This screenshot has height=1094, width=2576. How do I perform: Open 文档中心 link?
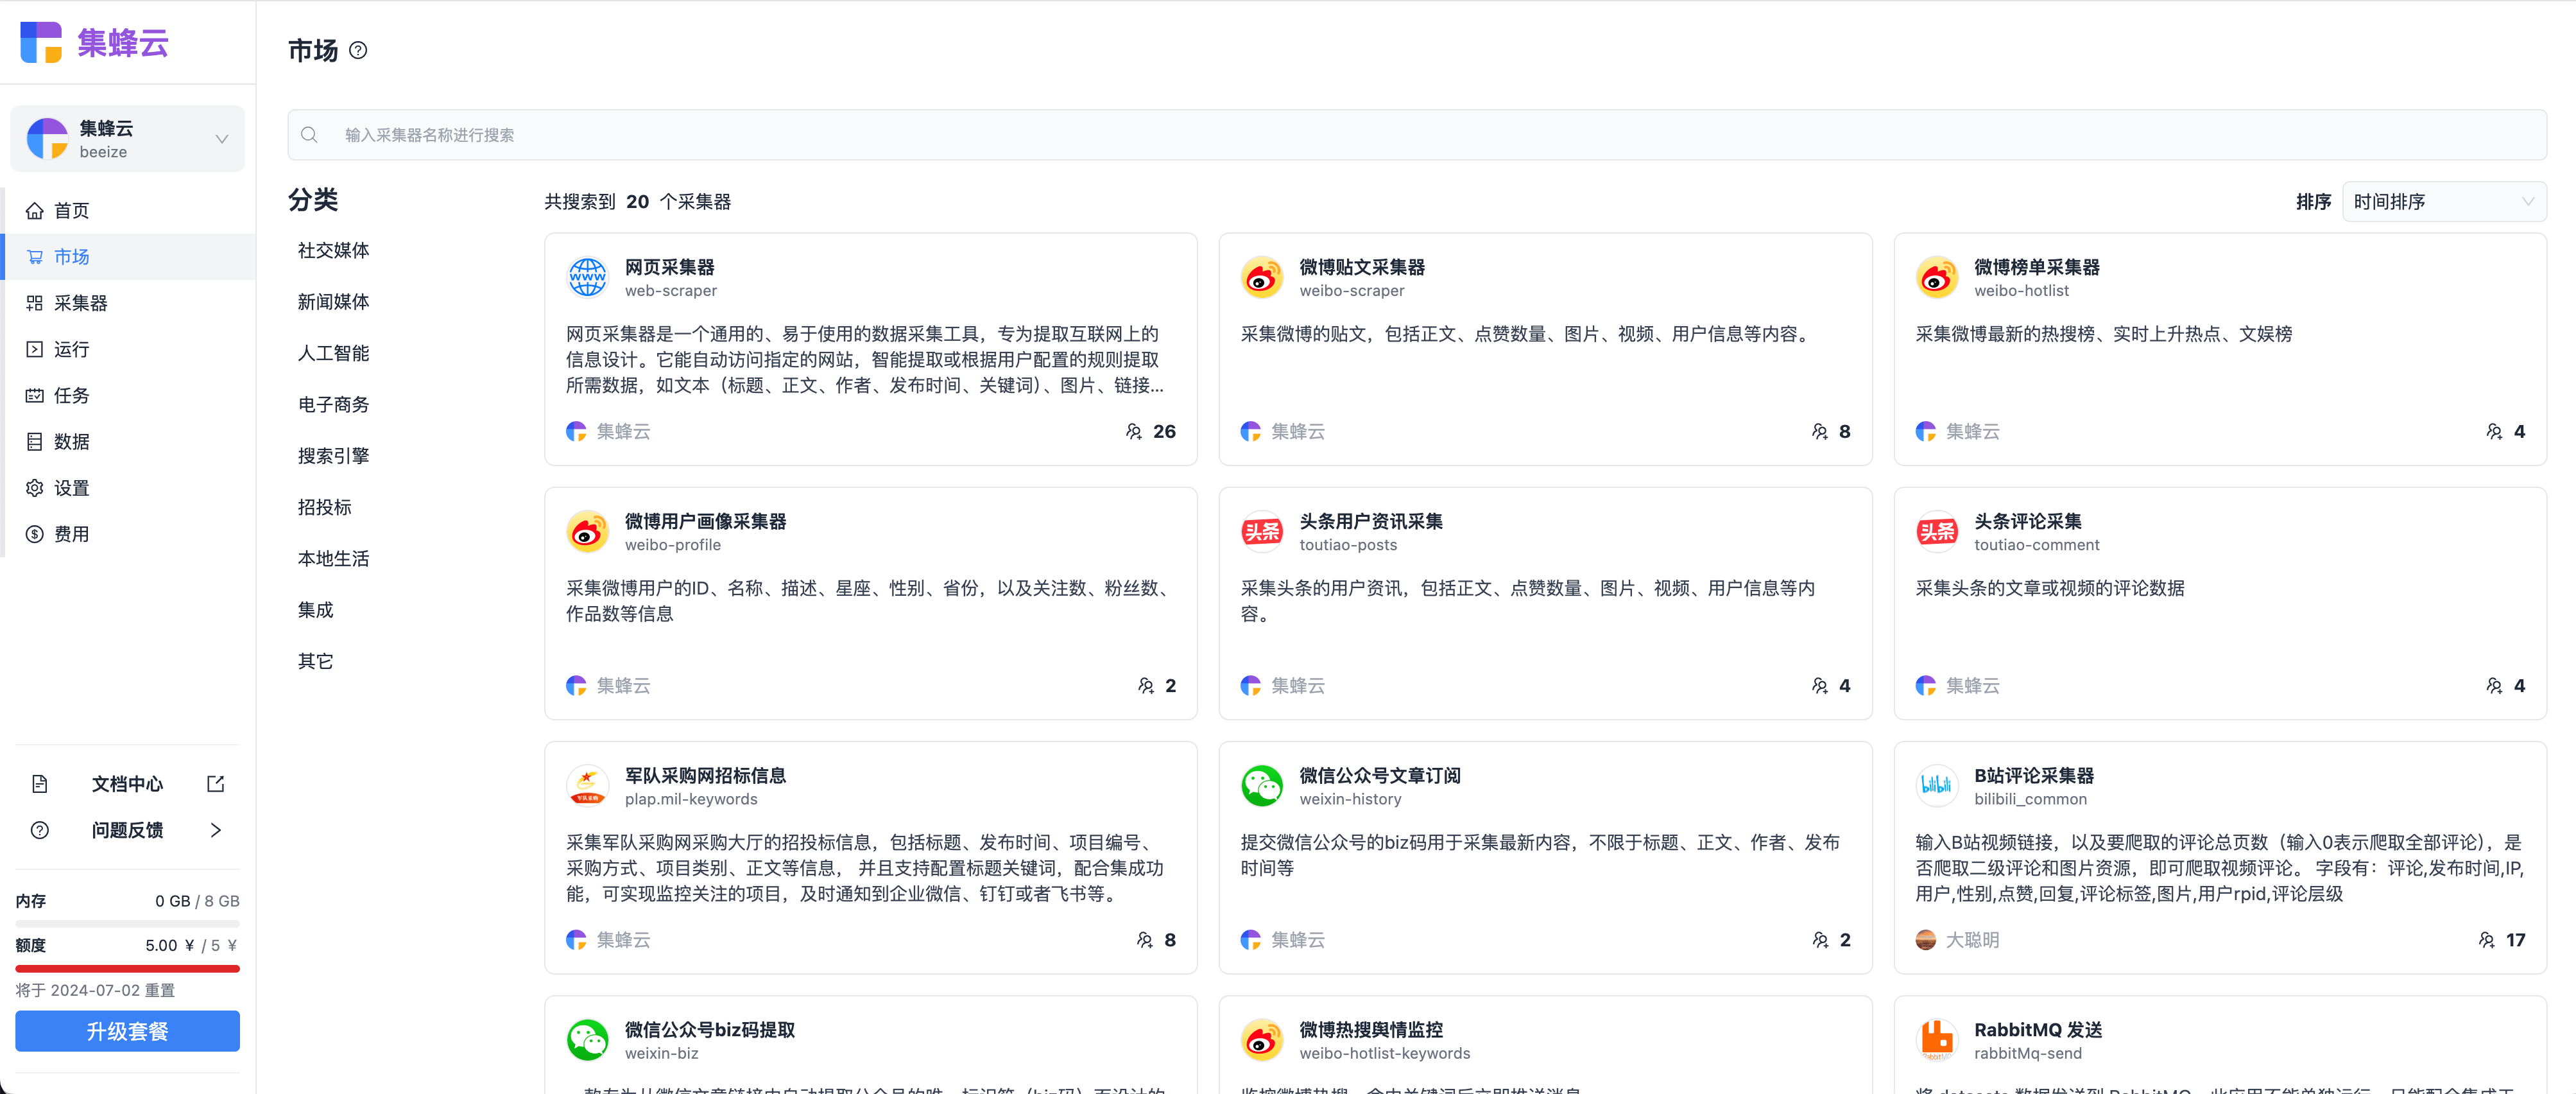(x=128, y=784)
